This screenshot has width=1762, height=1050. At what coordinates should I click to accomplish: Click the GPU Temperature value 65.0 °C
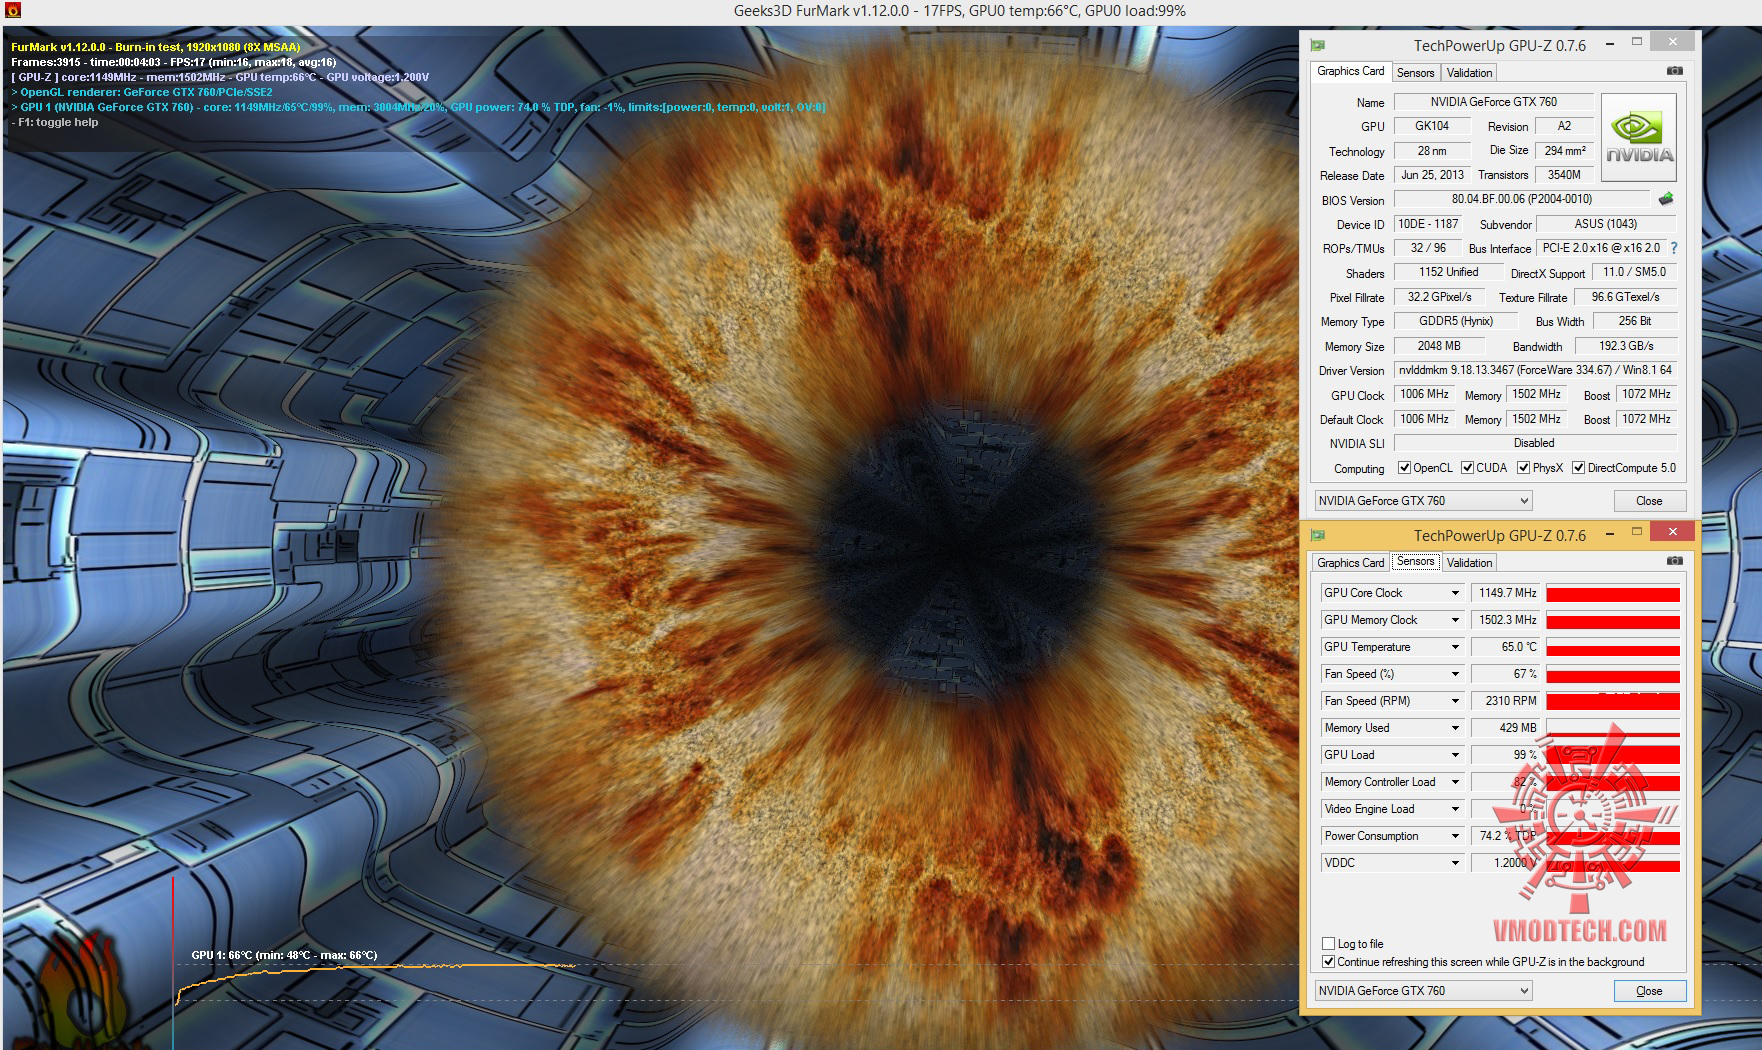pyautogui.click(x=1505, y=647)
